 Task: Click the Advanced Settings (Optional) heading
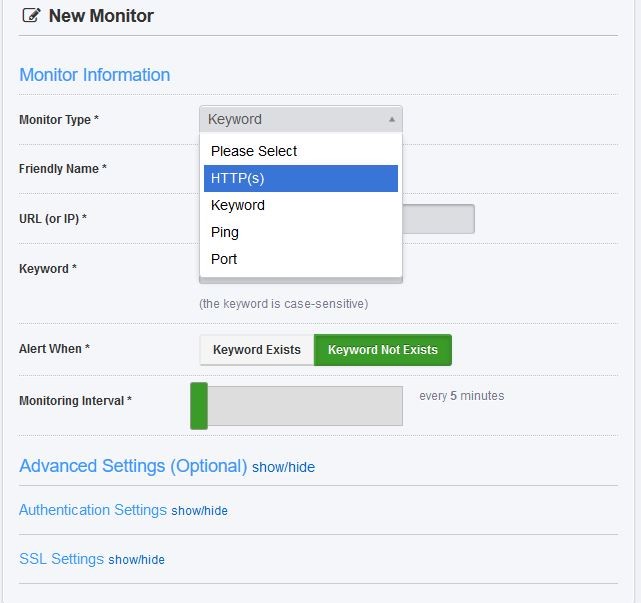(x=133, y=466)
